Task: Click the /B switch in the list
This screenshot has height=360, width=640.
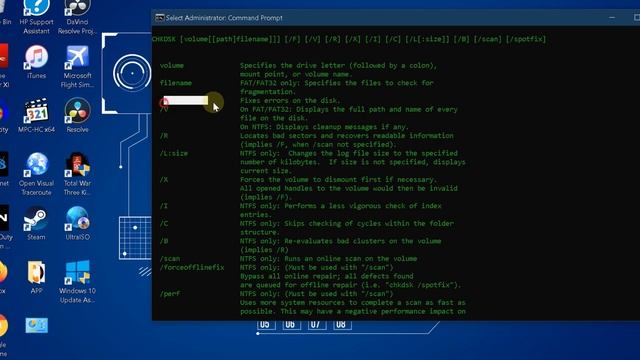Action: 164,241
